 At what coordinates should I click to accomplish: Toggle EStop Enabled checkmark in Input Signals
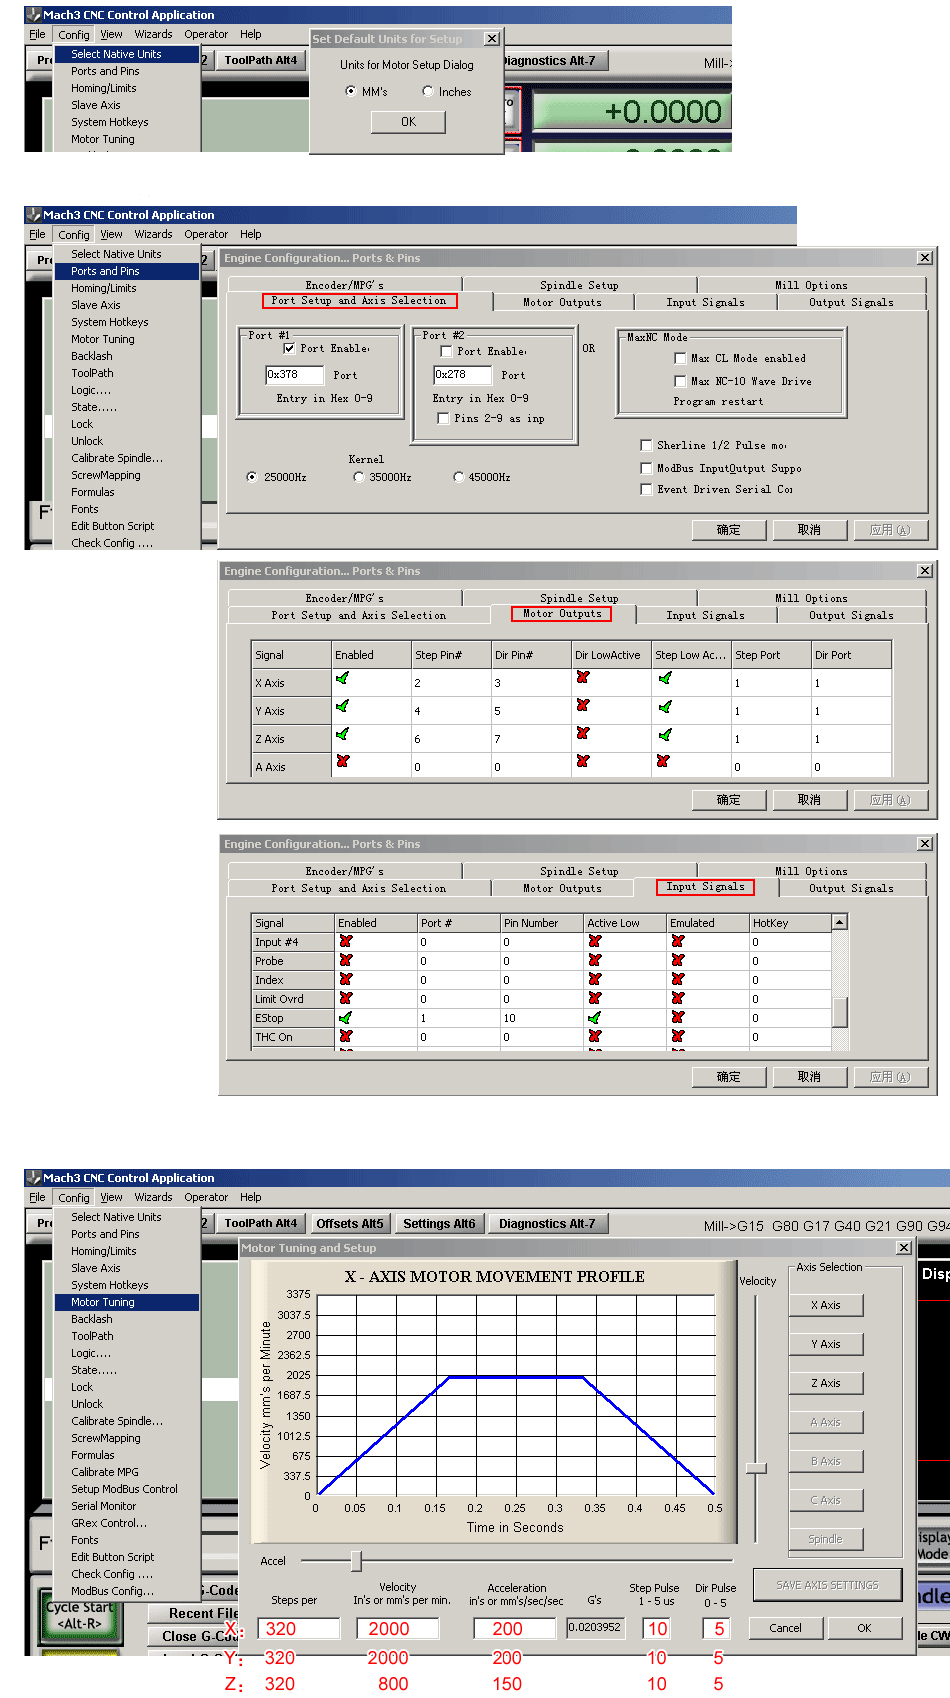coord(346,1018)
